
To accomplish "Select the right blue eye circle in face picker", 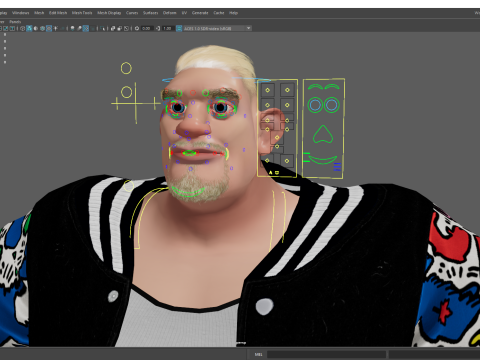I will [331, 105].
